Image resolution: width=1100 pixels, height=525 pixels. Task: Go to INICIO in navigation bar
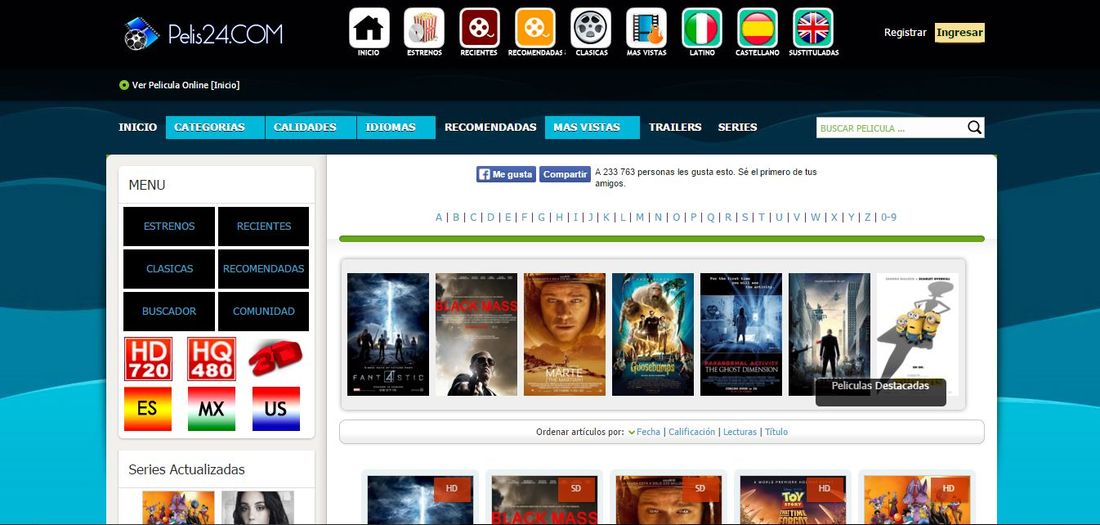tap(138, 127)
